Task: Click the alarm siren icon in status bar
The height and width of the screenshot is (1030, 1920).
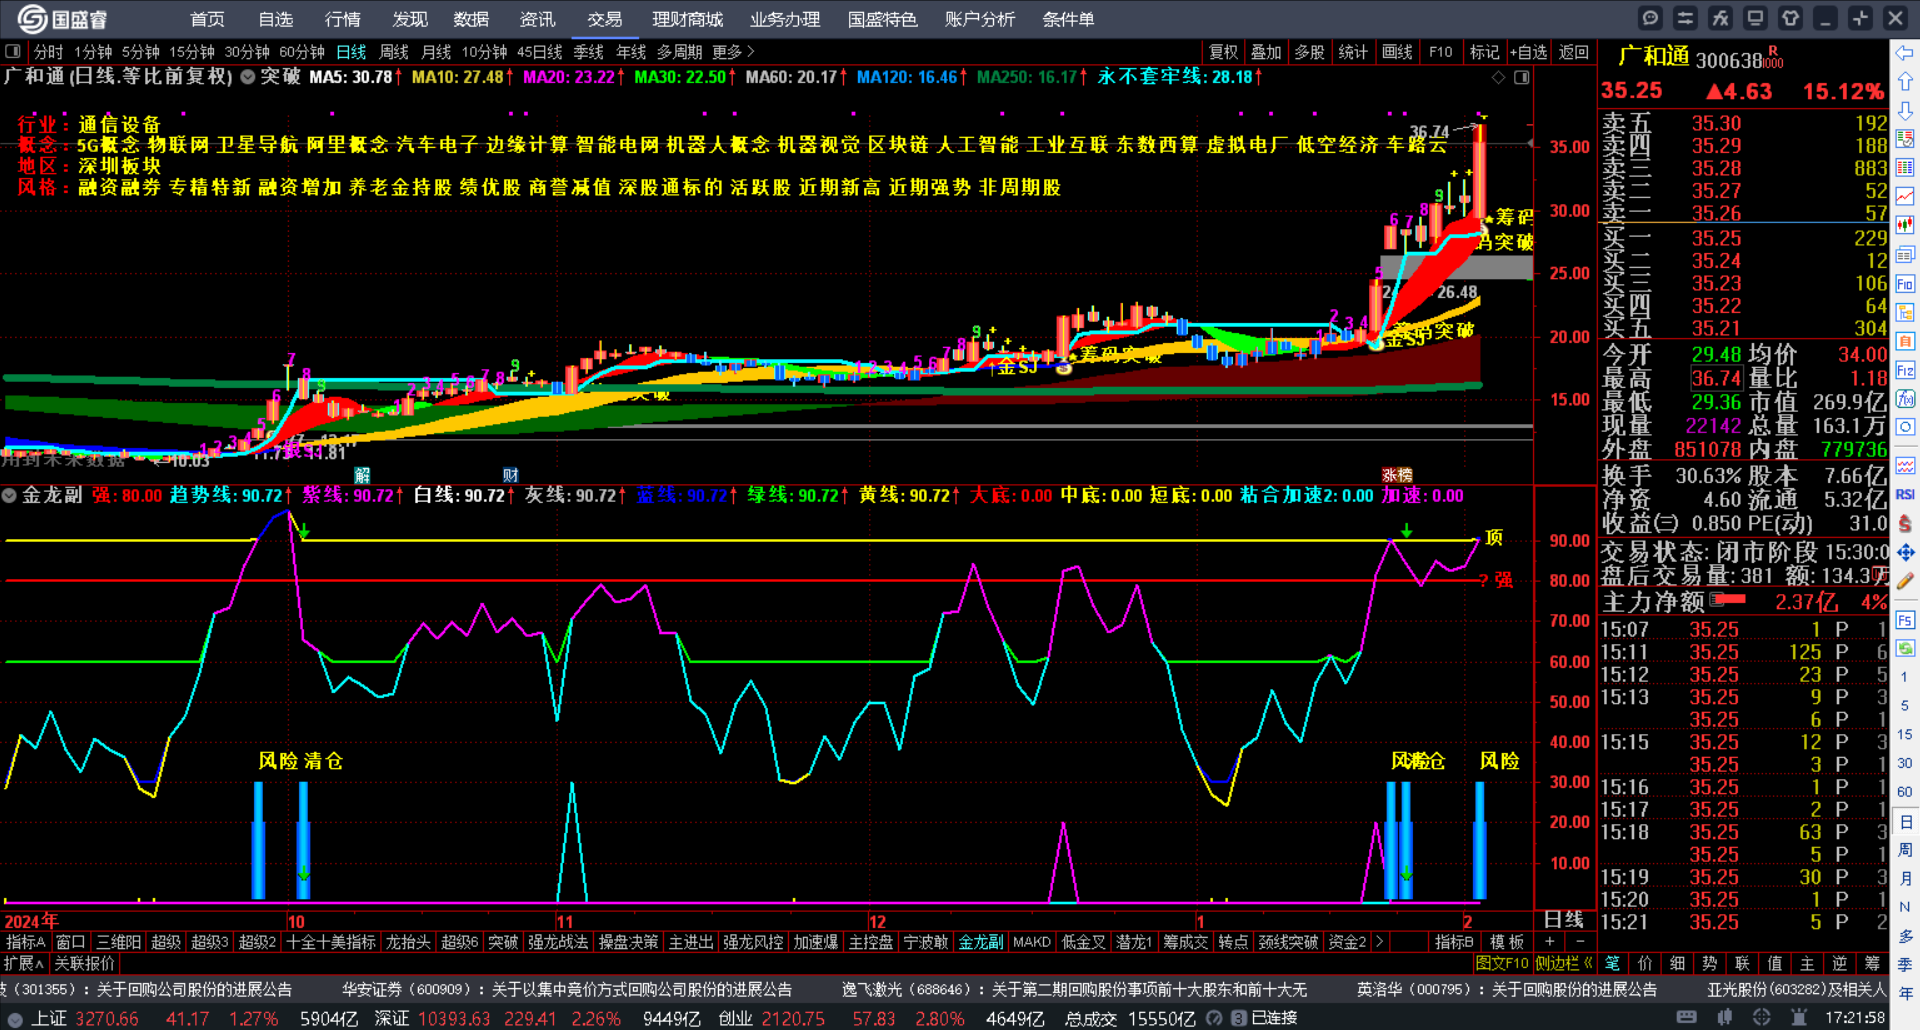Action: click(1799, 1018)
